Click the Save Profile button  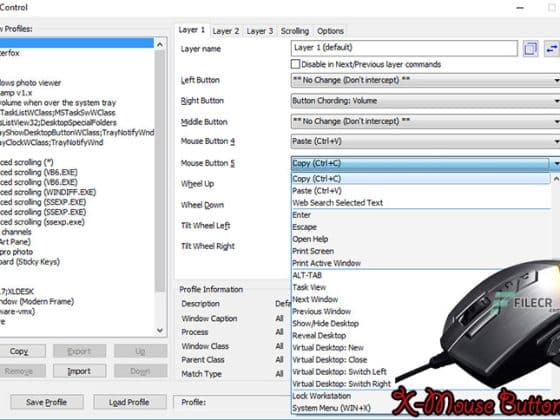click(x=47, y=402)
